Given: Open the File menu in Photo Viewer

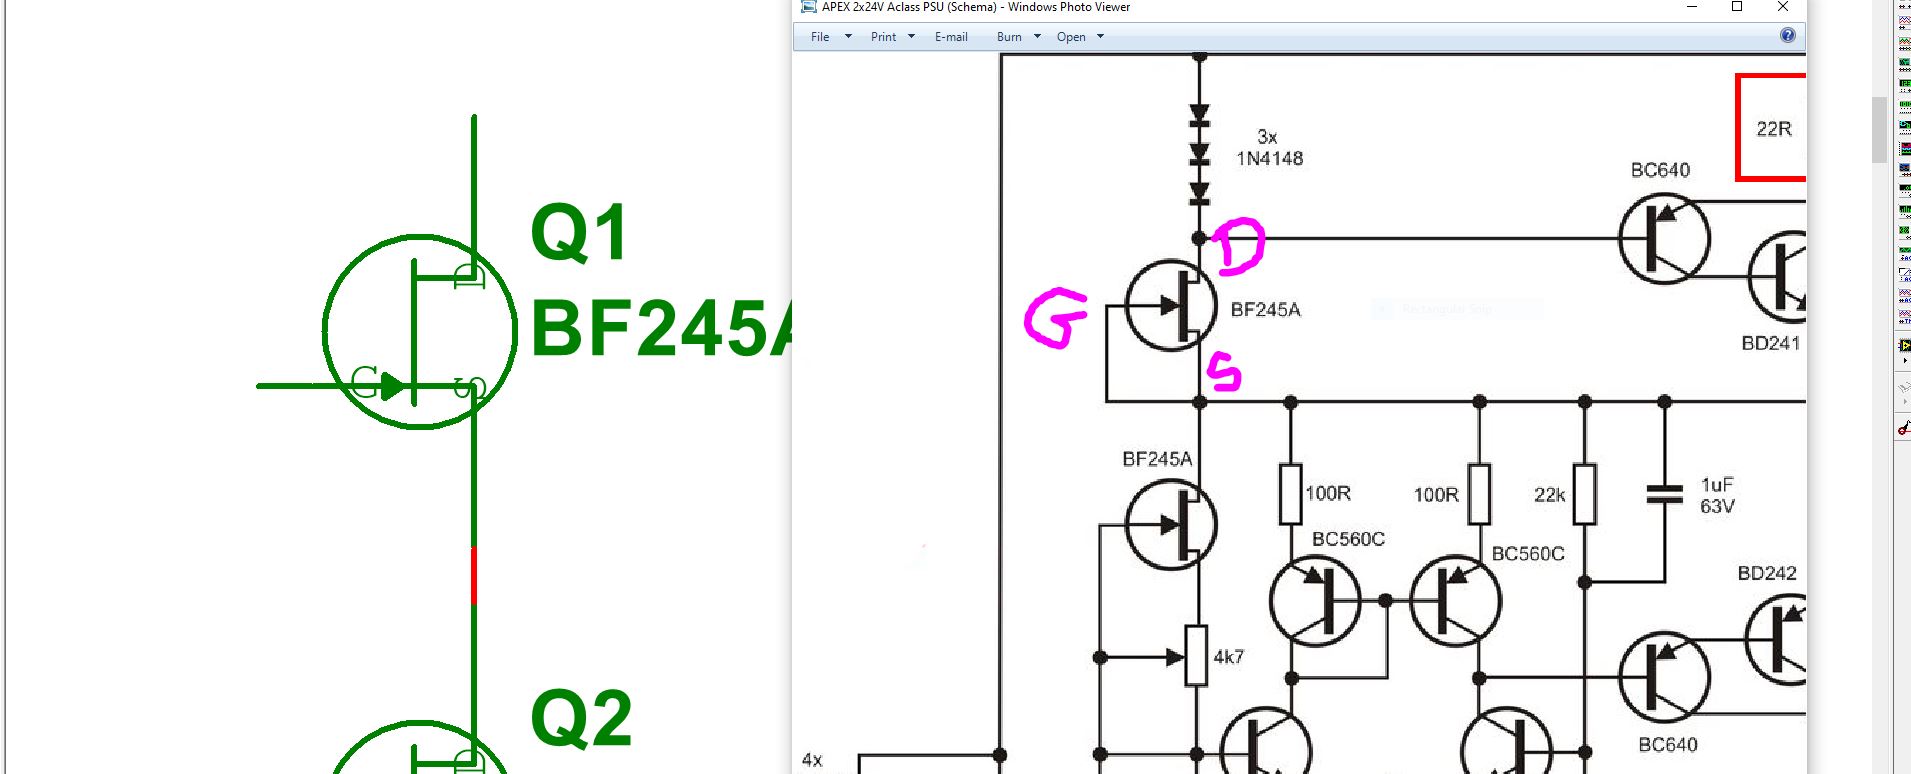Looking at the screenshot, I should [820, 37].
